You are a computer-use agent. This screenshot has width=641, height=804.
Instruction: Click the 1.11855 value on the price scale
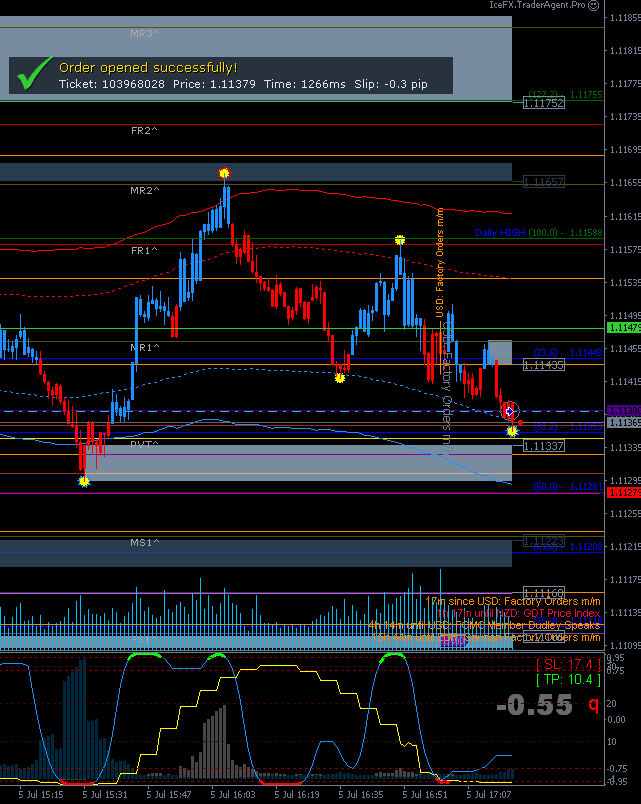[x=625, y=18]
